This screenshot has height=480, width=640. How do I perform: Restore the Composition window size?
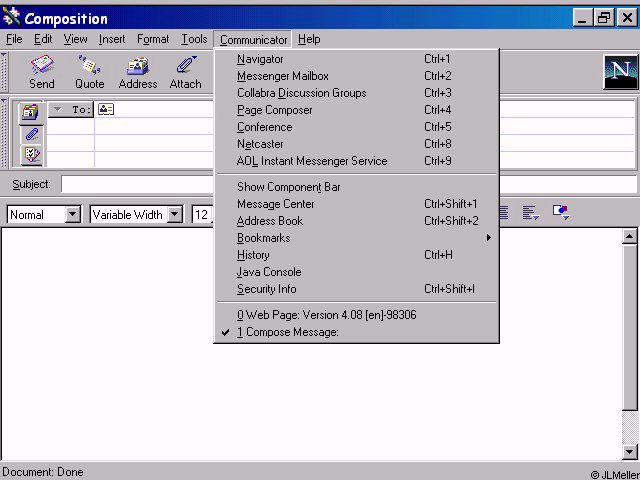point(604,18)
